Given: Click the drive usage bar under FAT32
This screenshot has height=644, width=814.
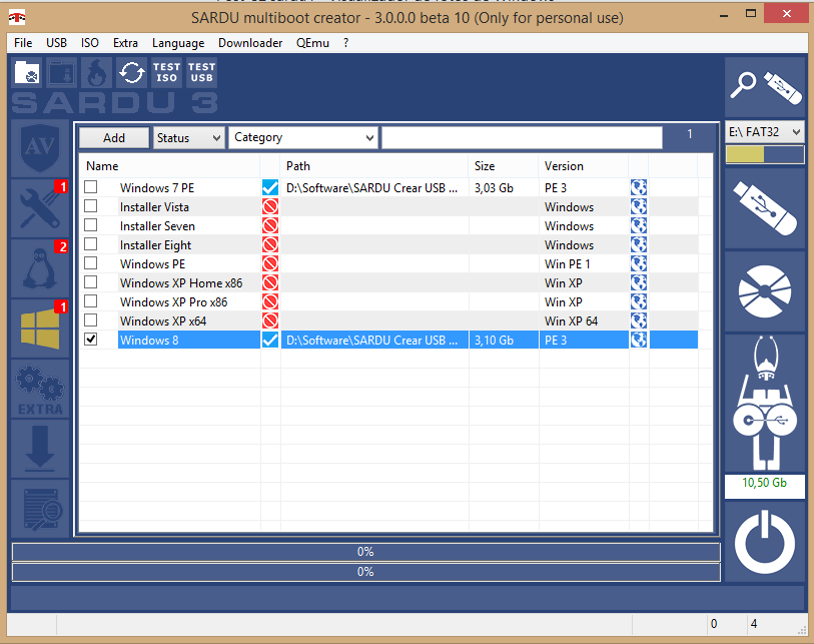Looking at the screenshot, I should (765, 155).
